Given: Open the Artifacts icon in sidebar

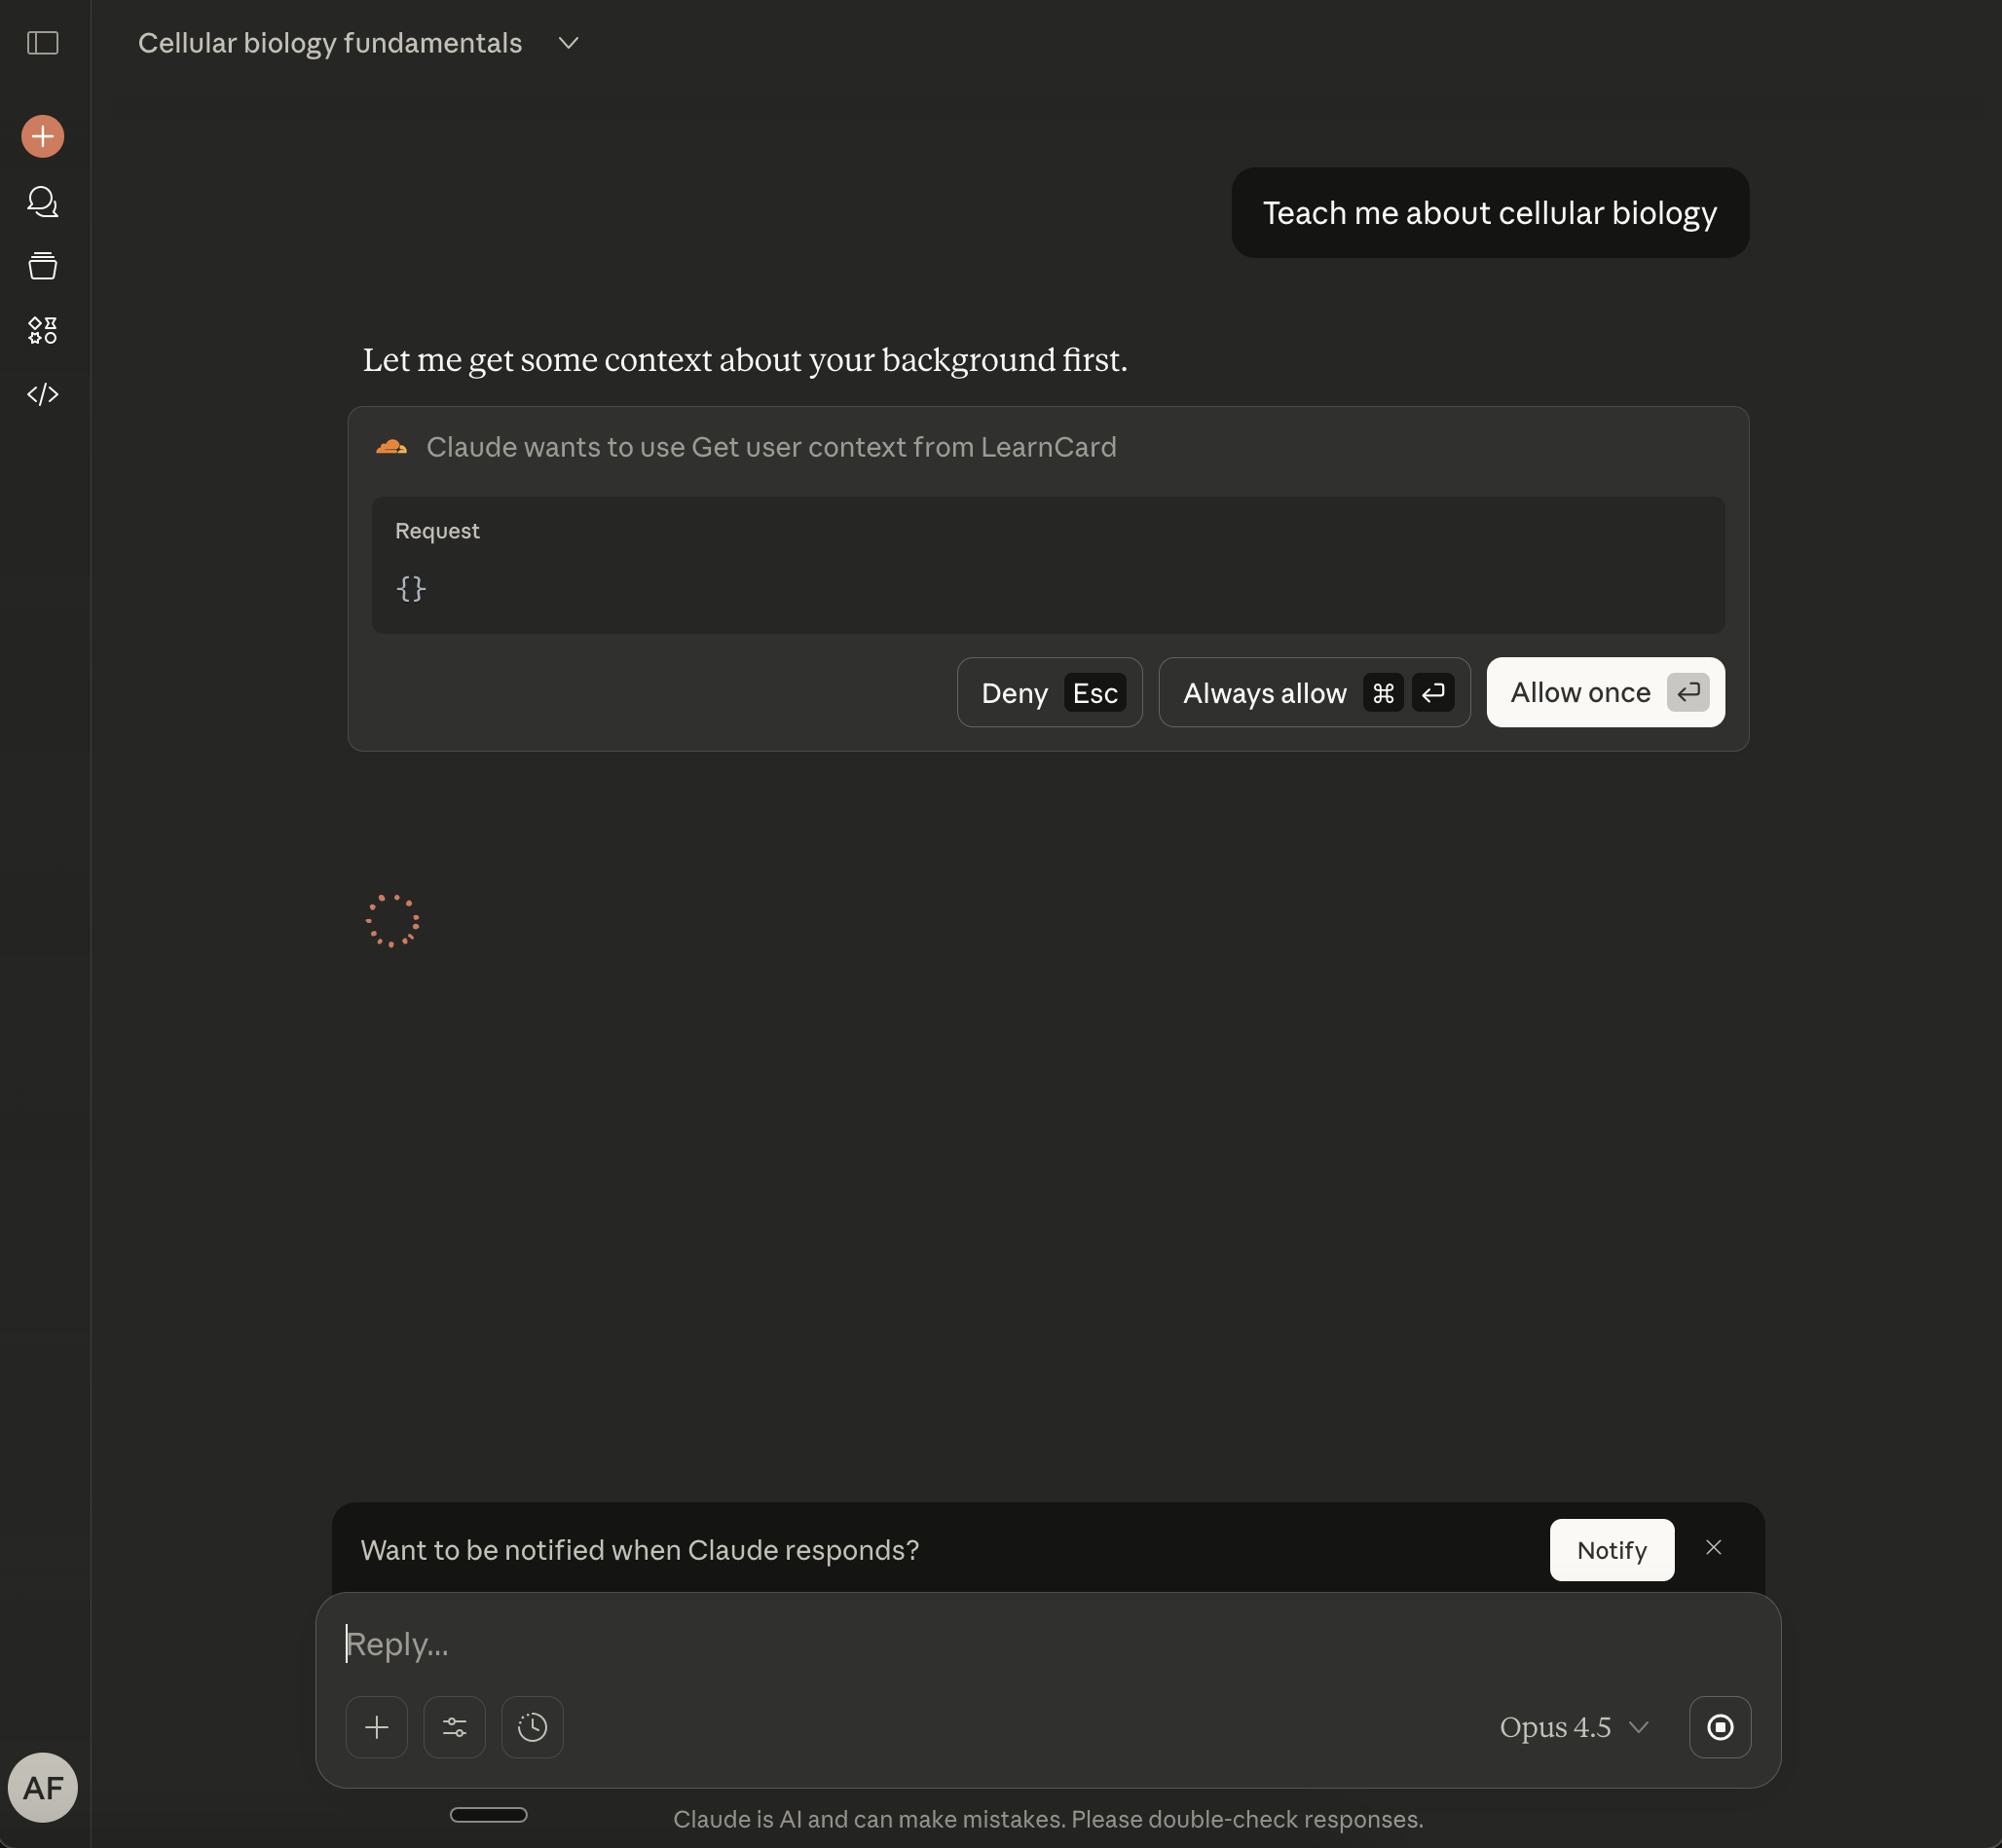Looking at the screenshot, I should pos(43,330).
